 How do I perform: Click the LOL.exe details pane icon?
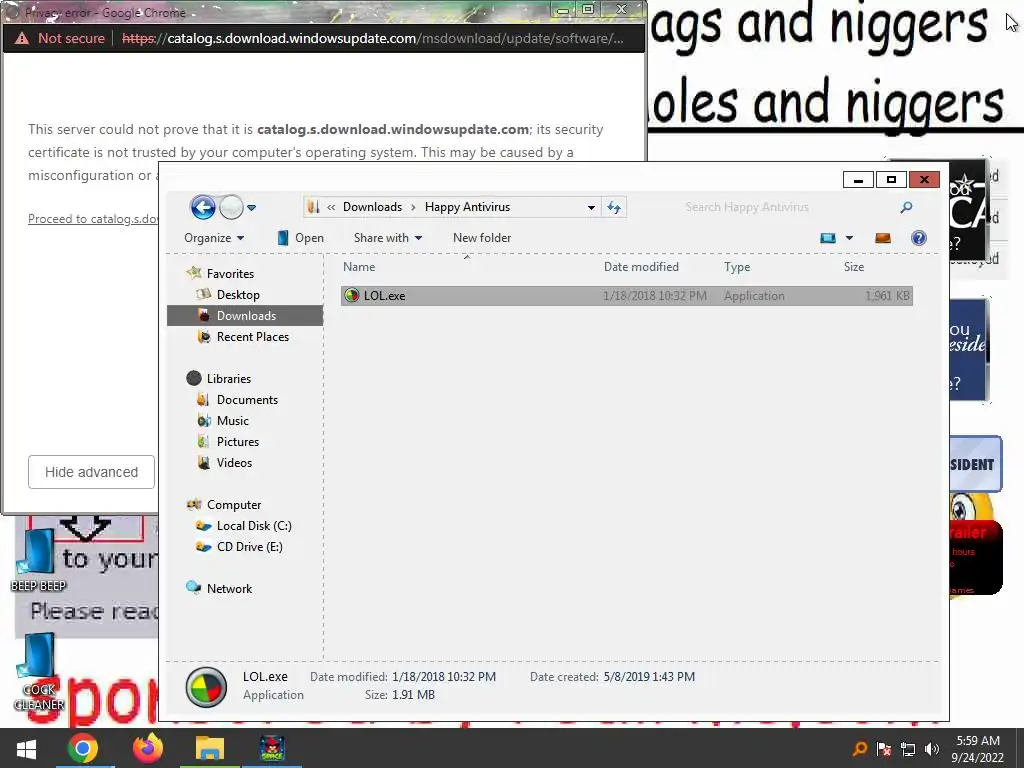click(206, 687)
